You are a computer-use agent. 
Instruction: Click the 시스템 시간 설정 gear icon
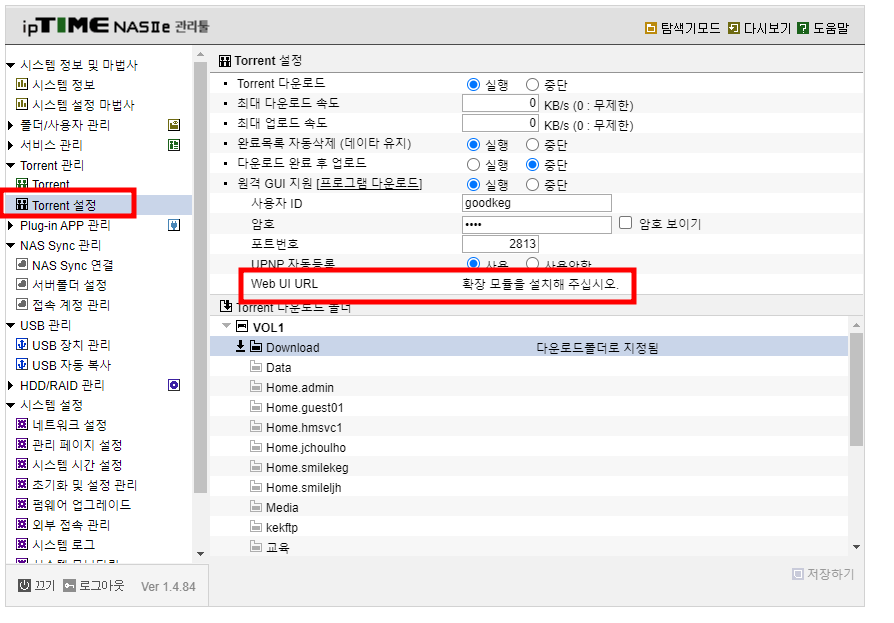tap(22, 464)
